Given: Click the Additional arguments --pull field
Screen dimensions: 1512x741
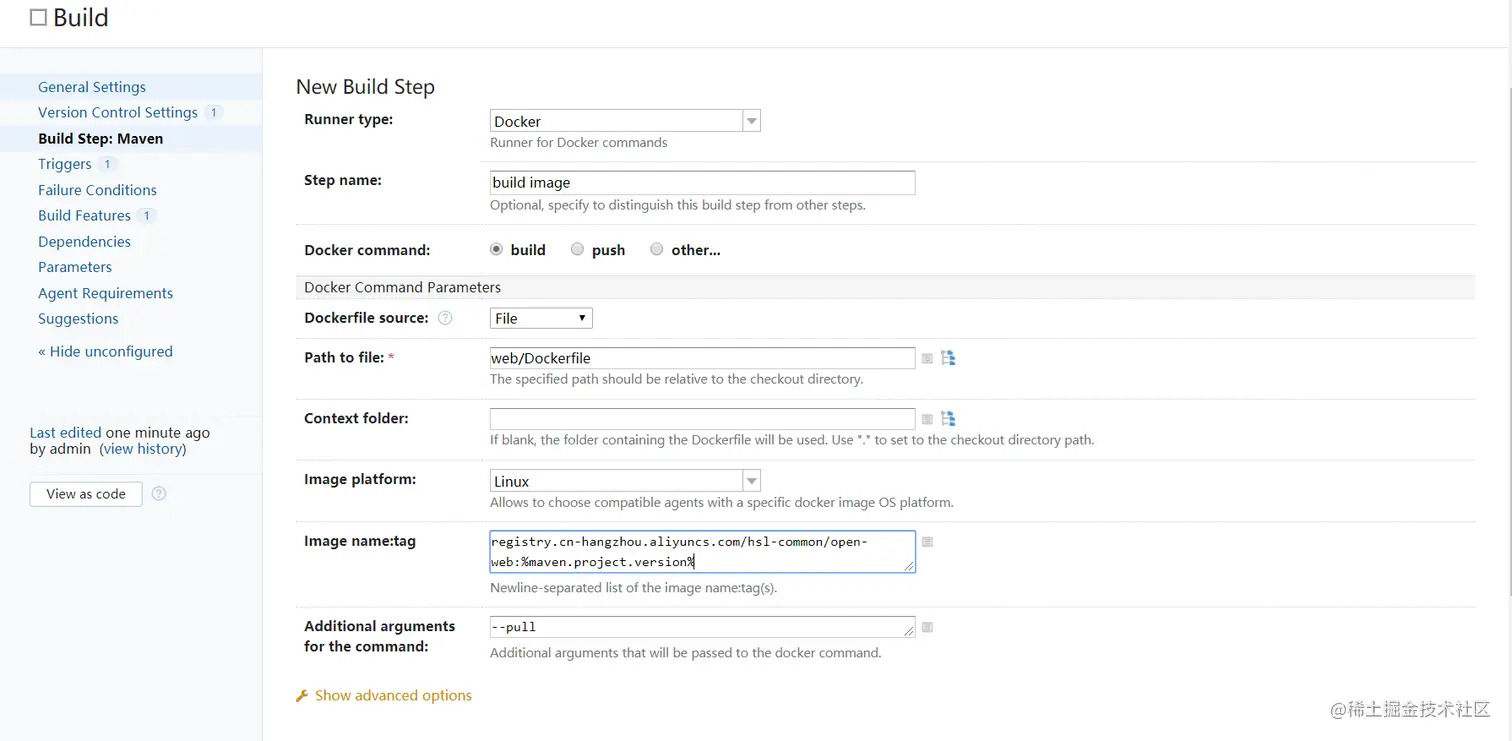Looking at the screenshot, I should (702, 627).
